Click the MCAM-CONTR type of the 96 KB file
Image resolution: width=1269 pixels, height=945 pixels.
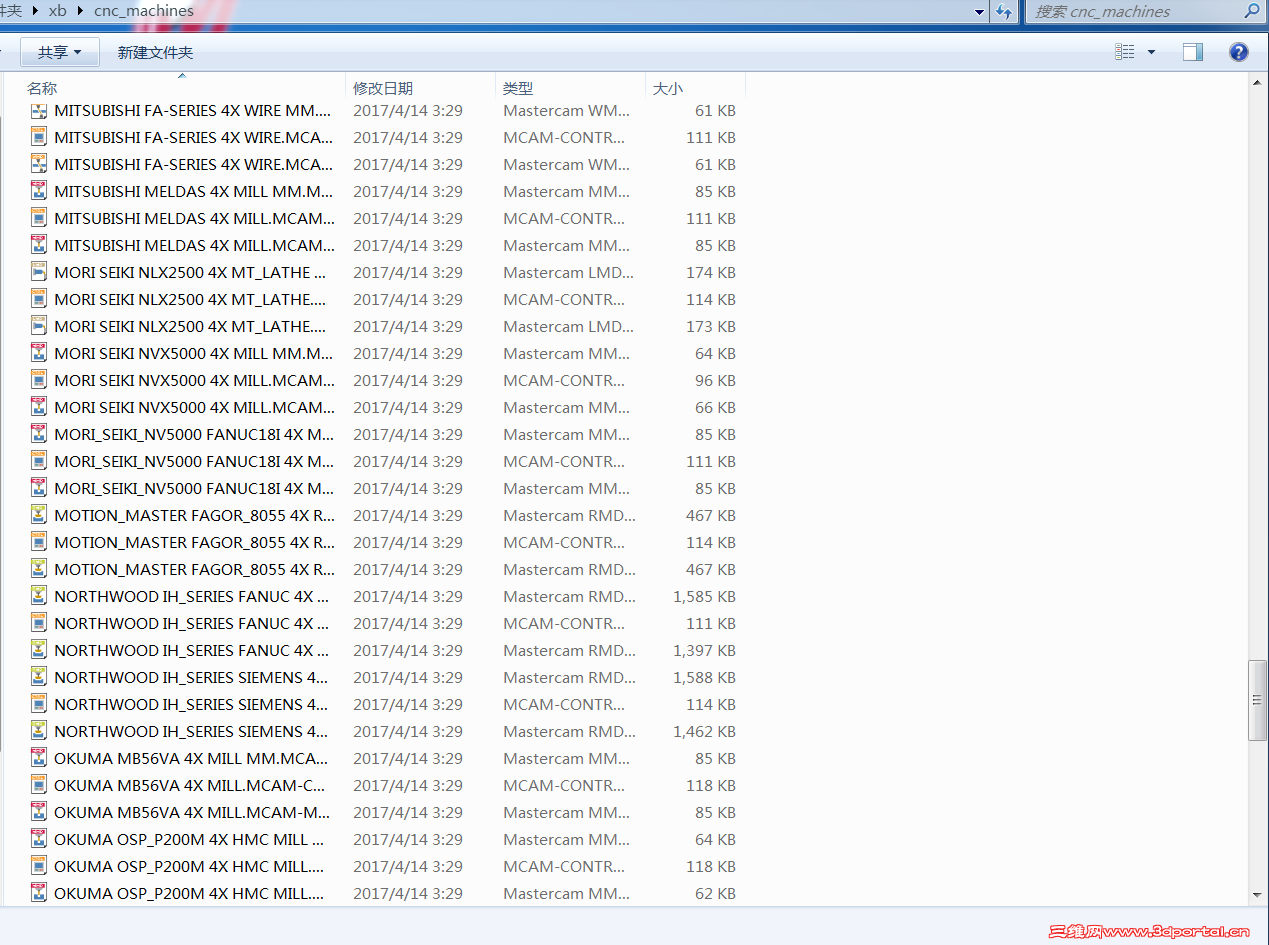click(564, 380)
